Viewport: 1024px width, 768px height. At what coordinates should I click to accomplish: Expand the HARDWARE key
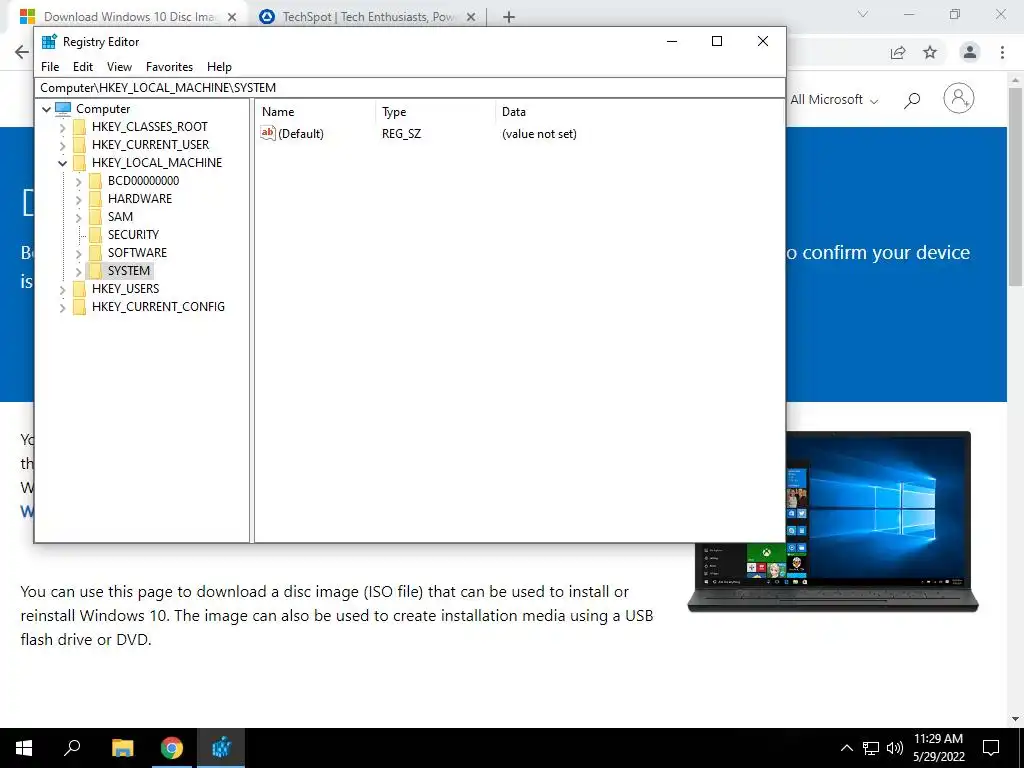tap(78, 199)
